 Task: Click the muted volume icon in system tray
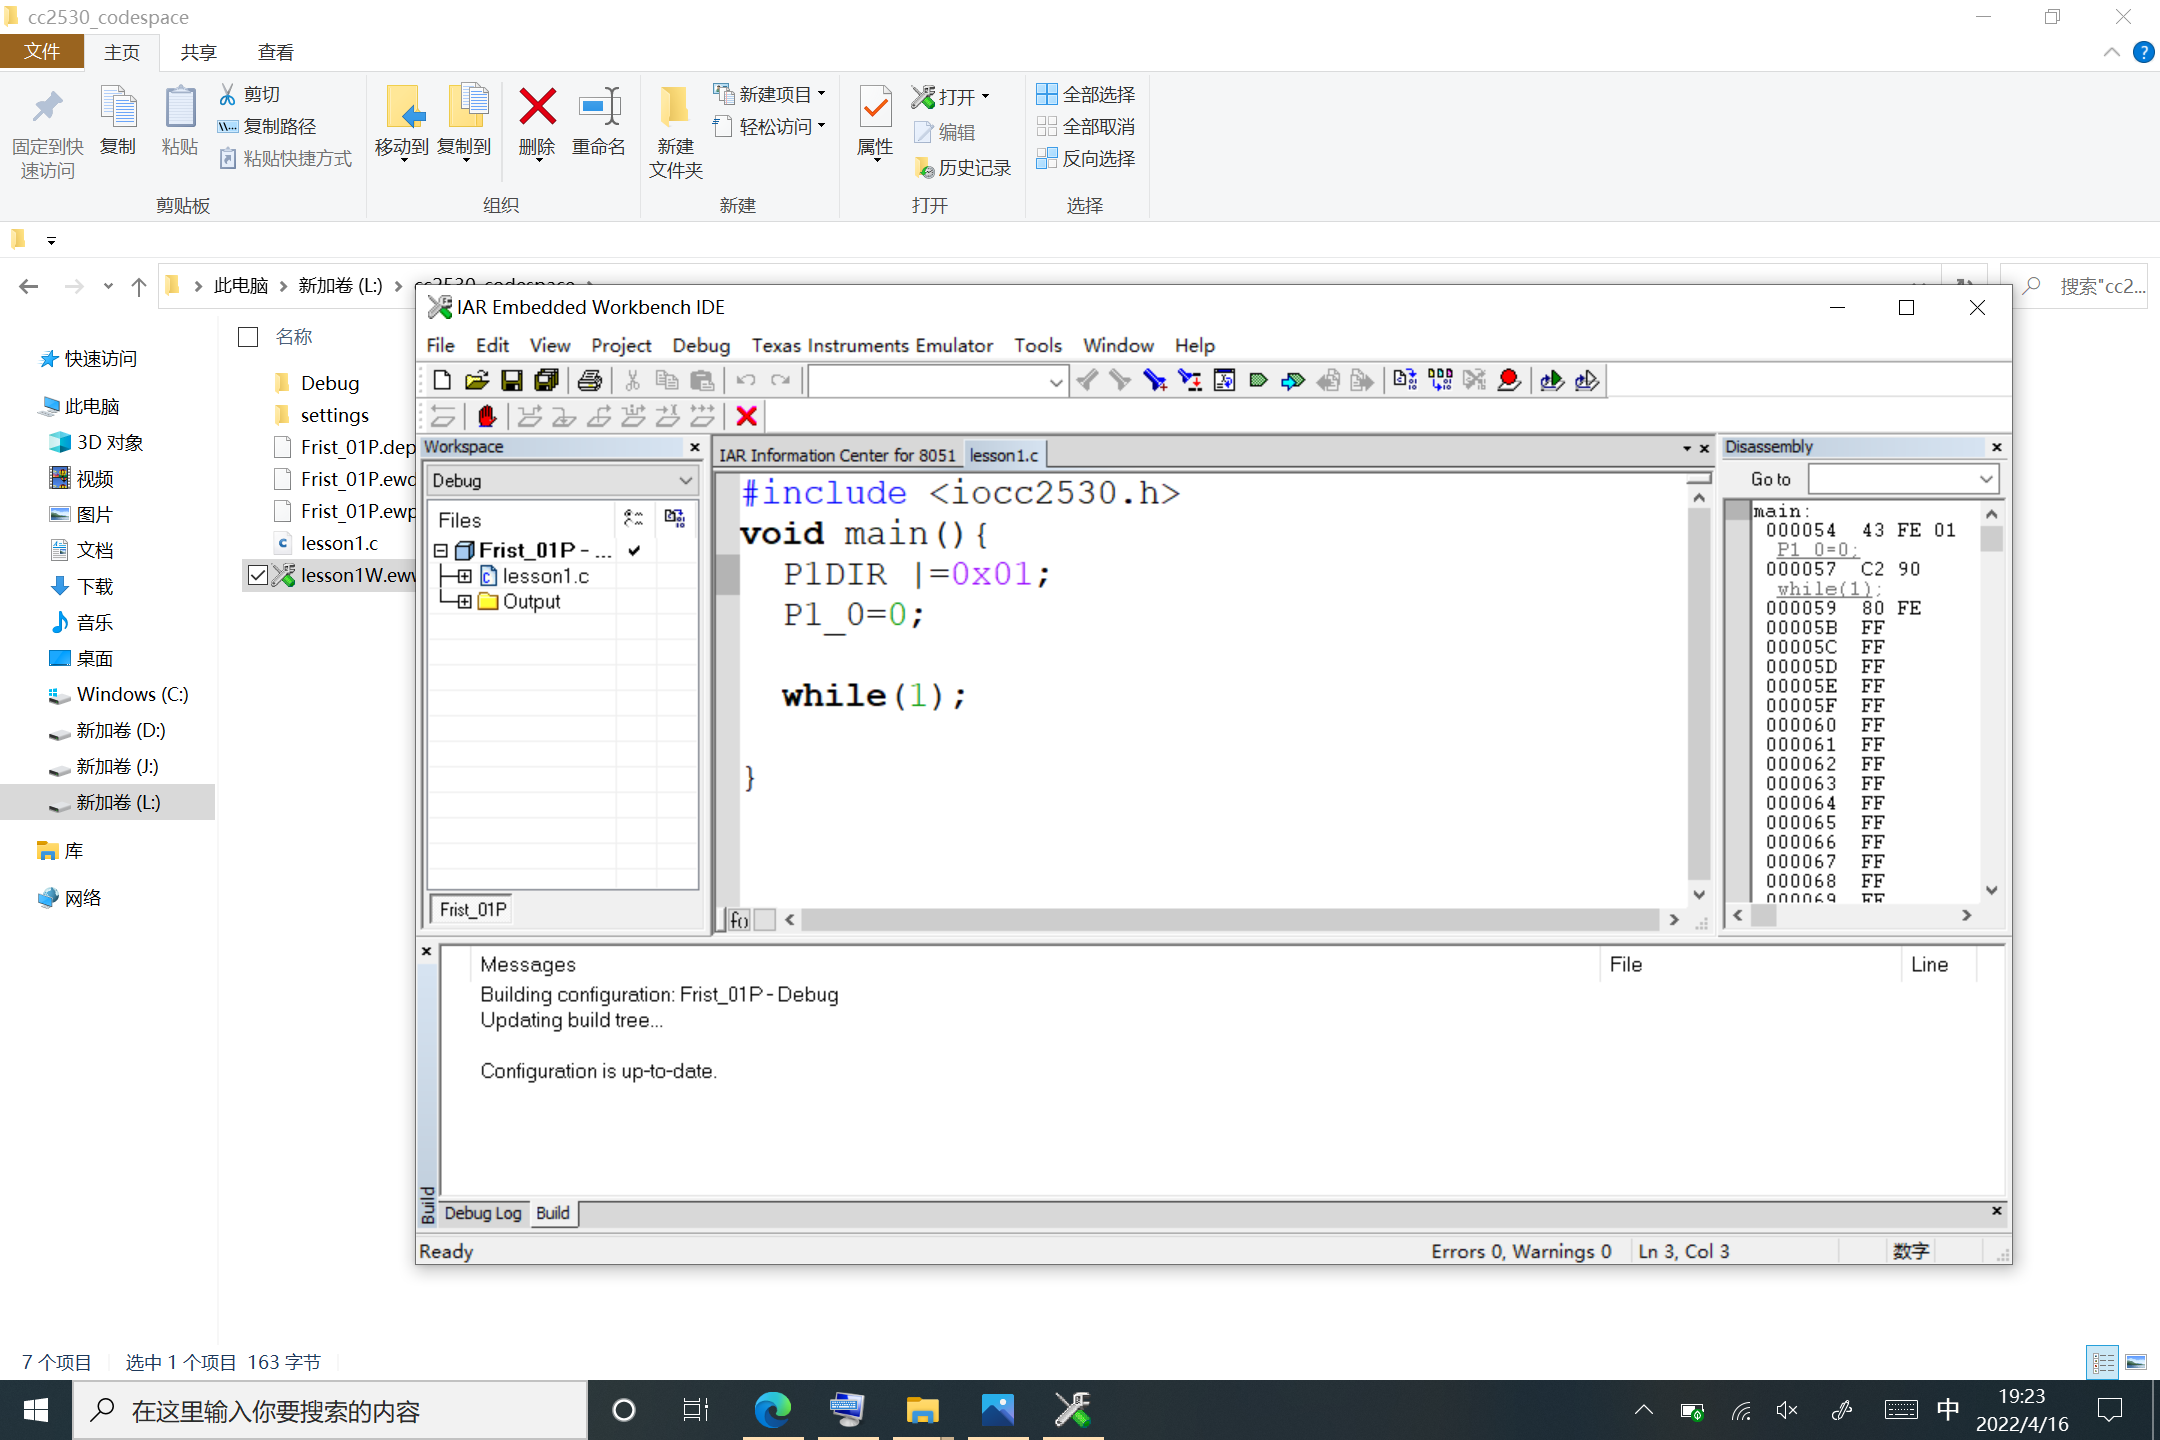pos(1787,1410)
